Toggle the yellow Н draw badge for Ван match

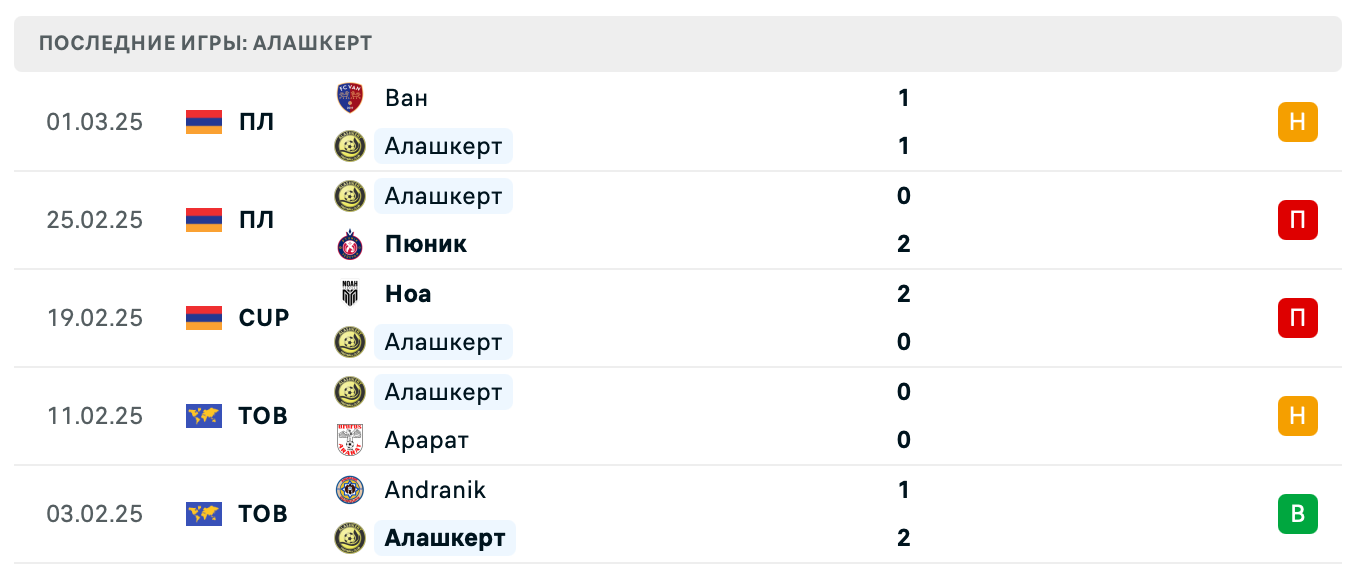click(x=1298, y=122)
